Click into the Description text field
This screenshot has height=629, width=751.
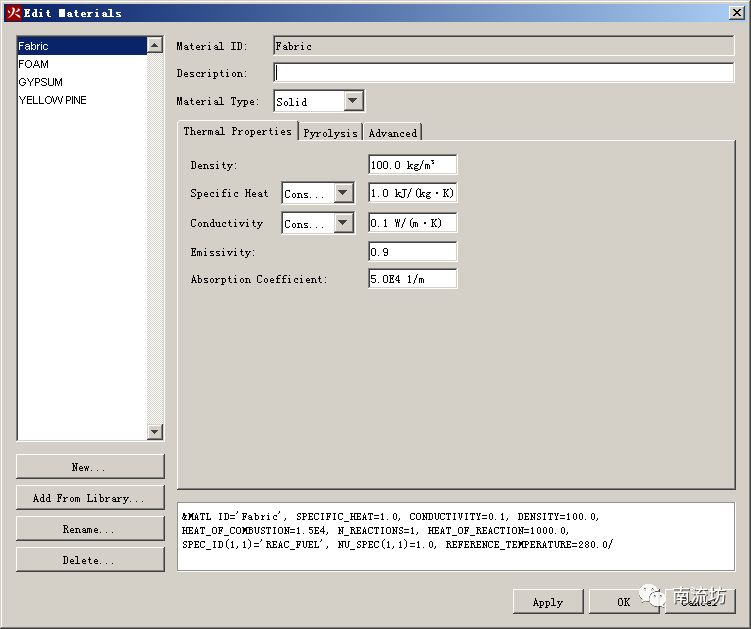coord(503,73)
